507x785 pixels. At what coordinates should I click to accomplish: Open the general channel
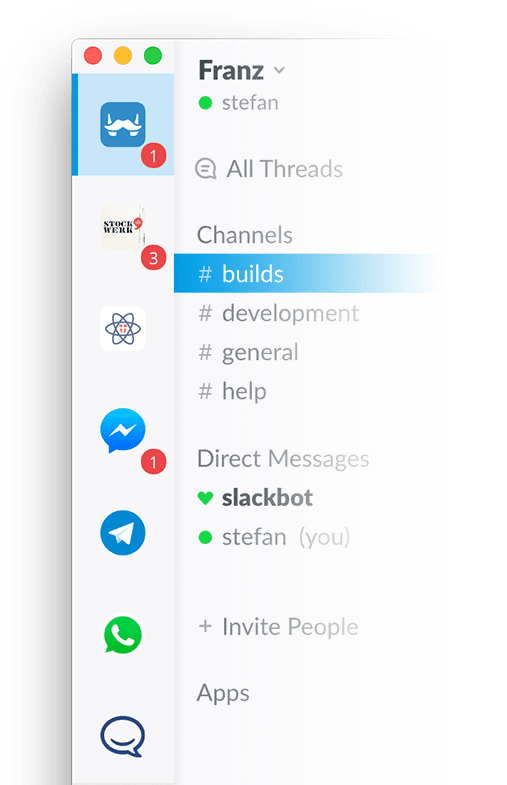248,352
